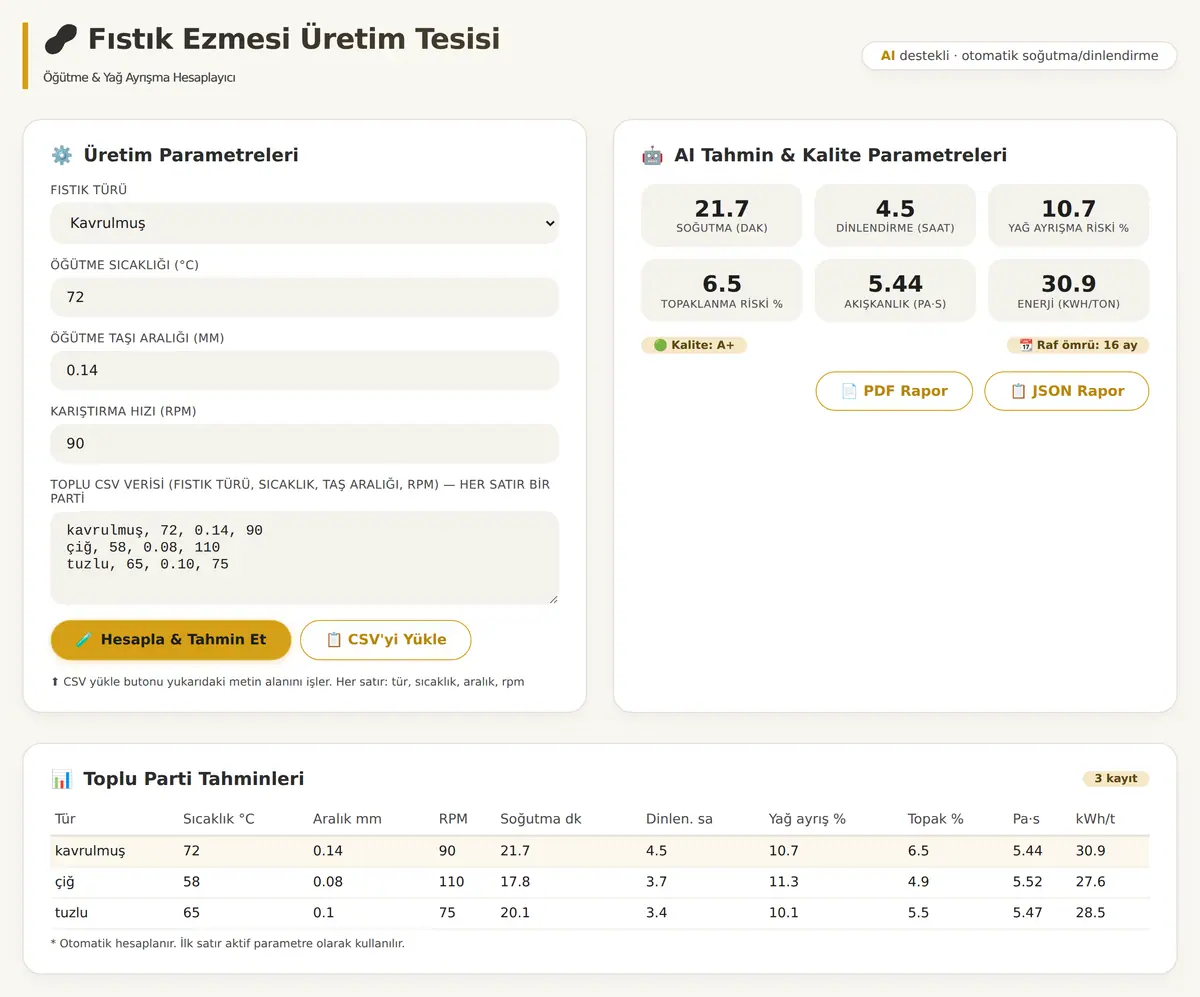Click the 'Sıcaklık °C' column header
The width and height of the screenshot is (1200, 997).
[x=219, y=819]
